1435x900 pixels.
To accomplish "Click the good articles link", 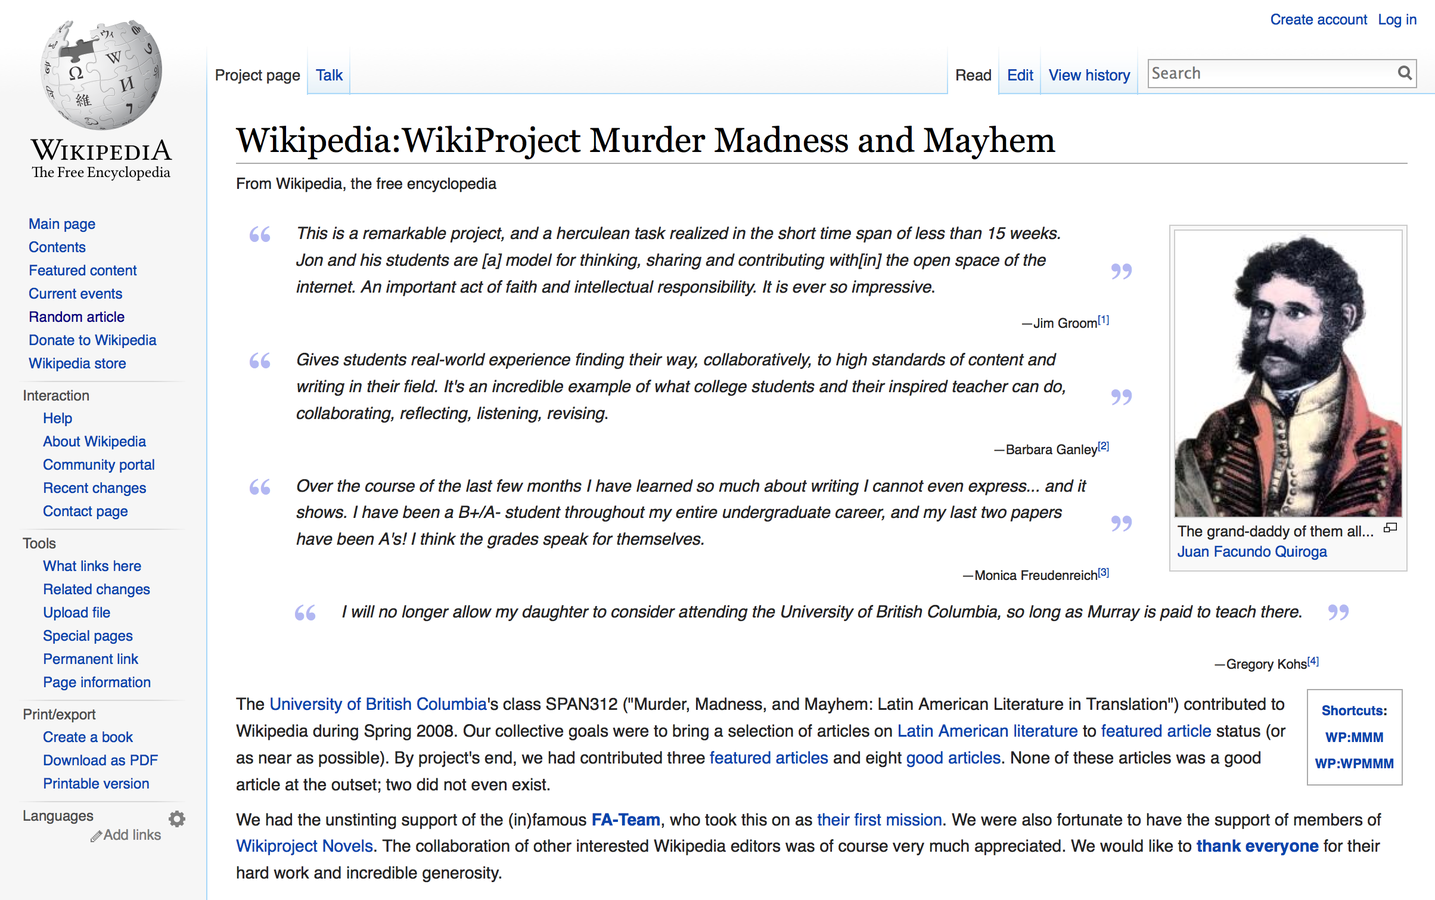I will [x=953, y=758].
